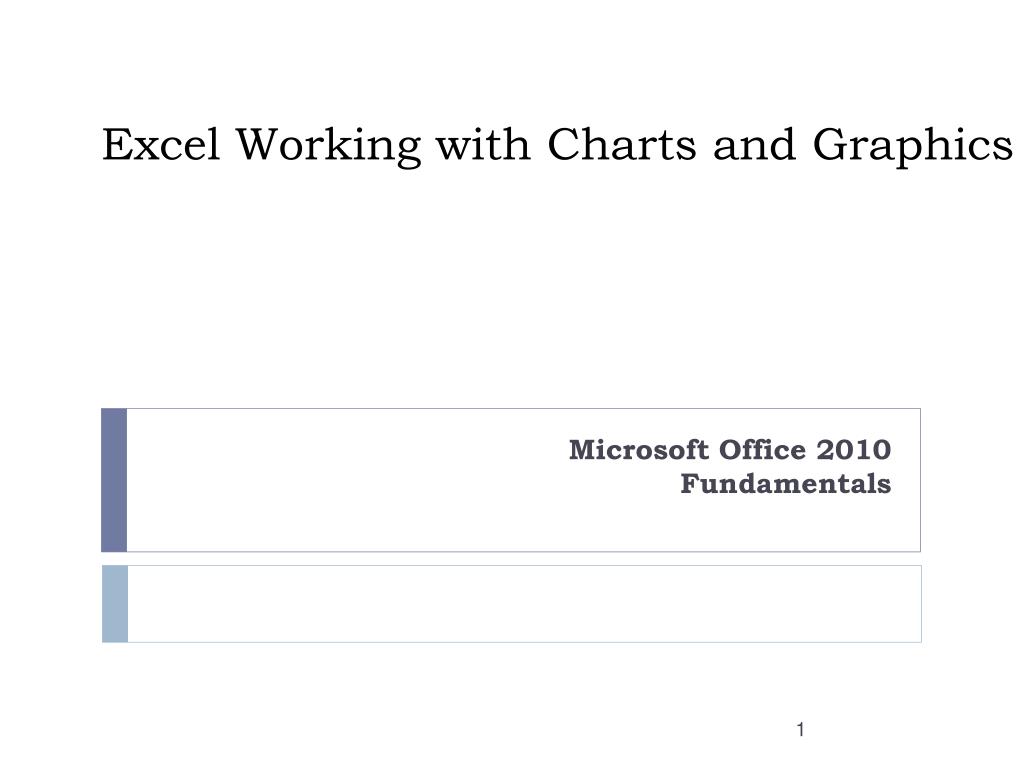Image resolution: width=1024 pixels, height=768 pixels.
Task: Select the dark blue accent bar
Action: click(x=114, y=480)
